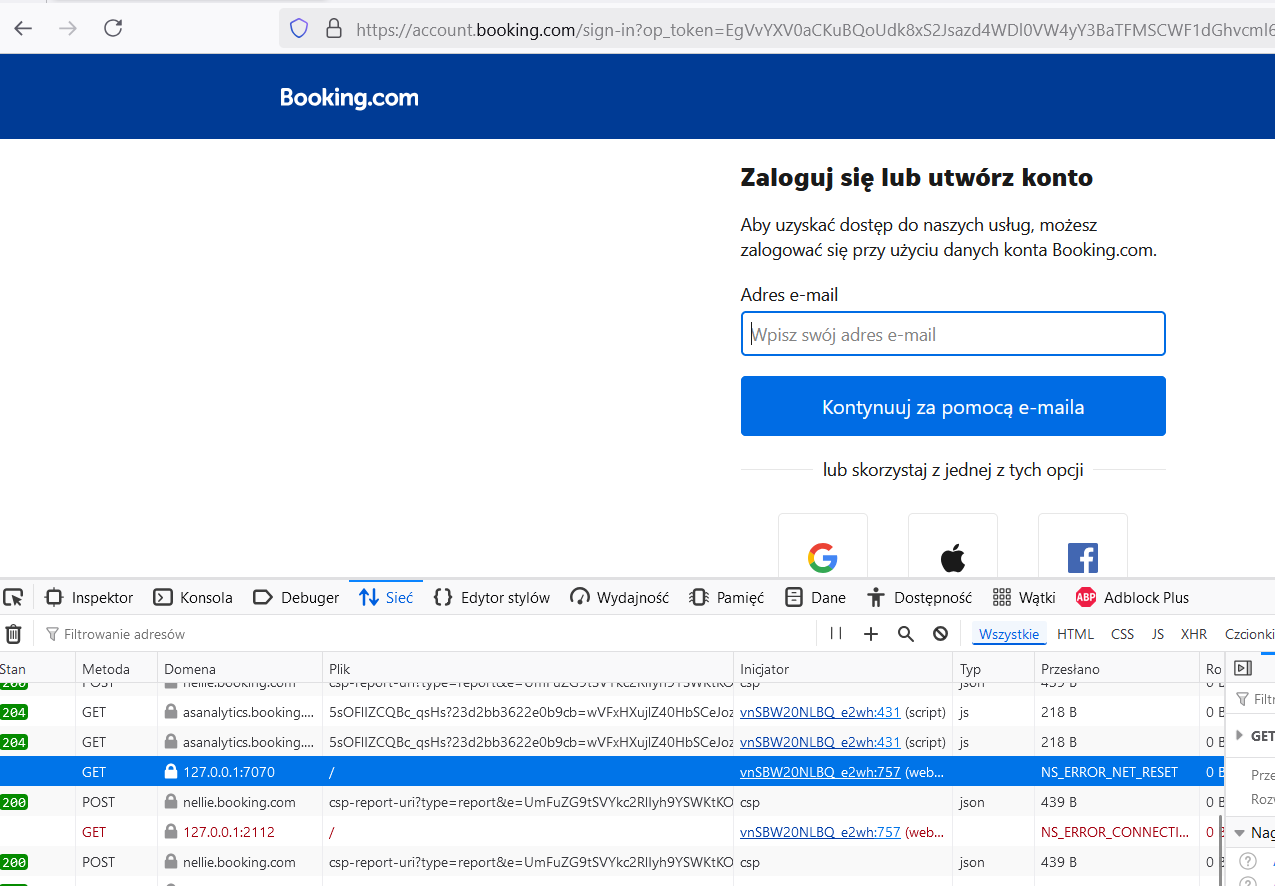Screen dimensions: 1275x886
Task: Sign in with the Apple icon
Action: (x=952, y=556)
